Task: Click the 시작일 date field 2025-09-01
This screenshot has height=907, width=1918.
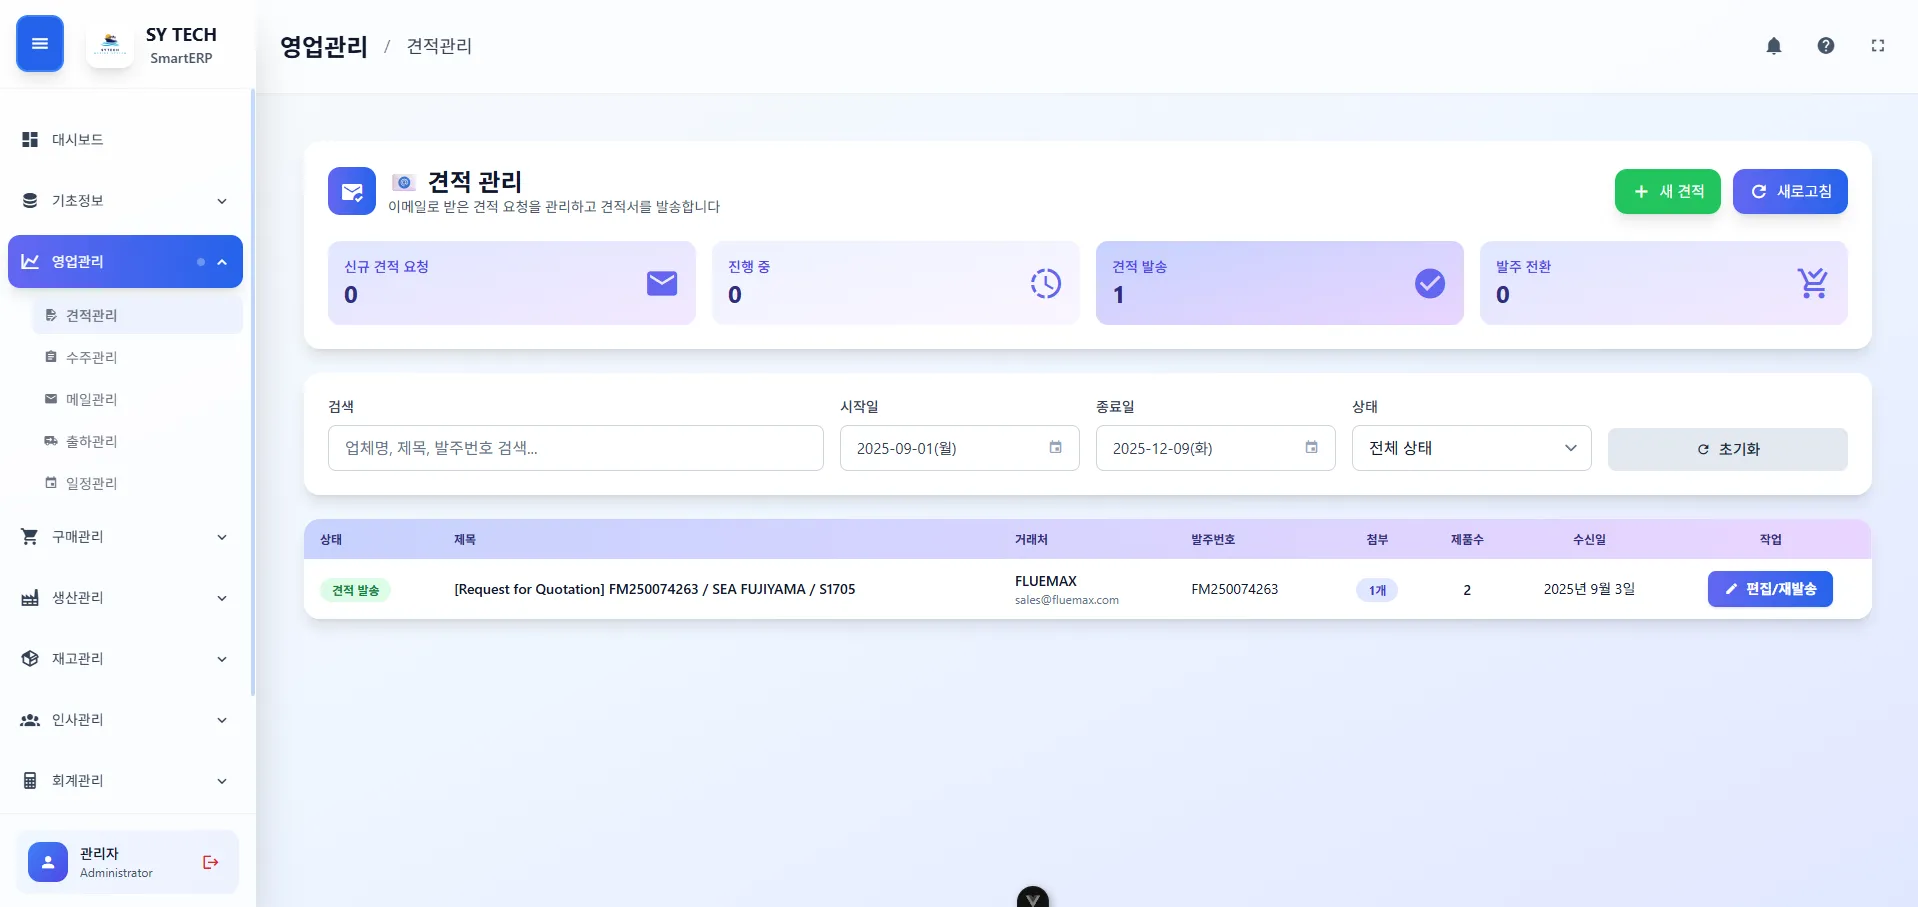Action: 959,448
